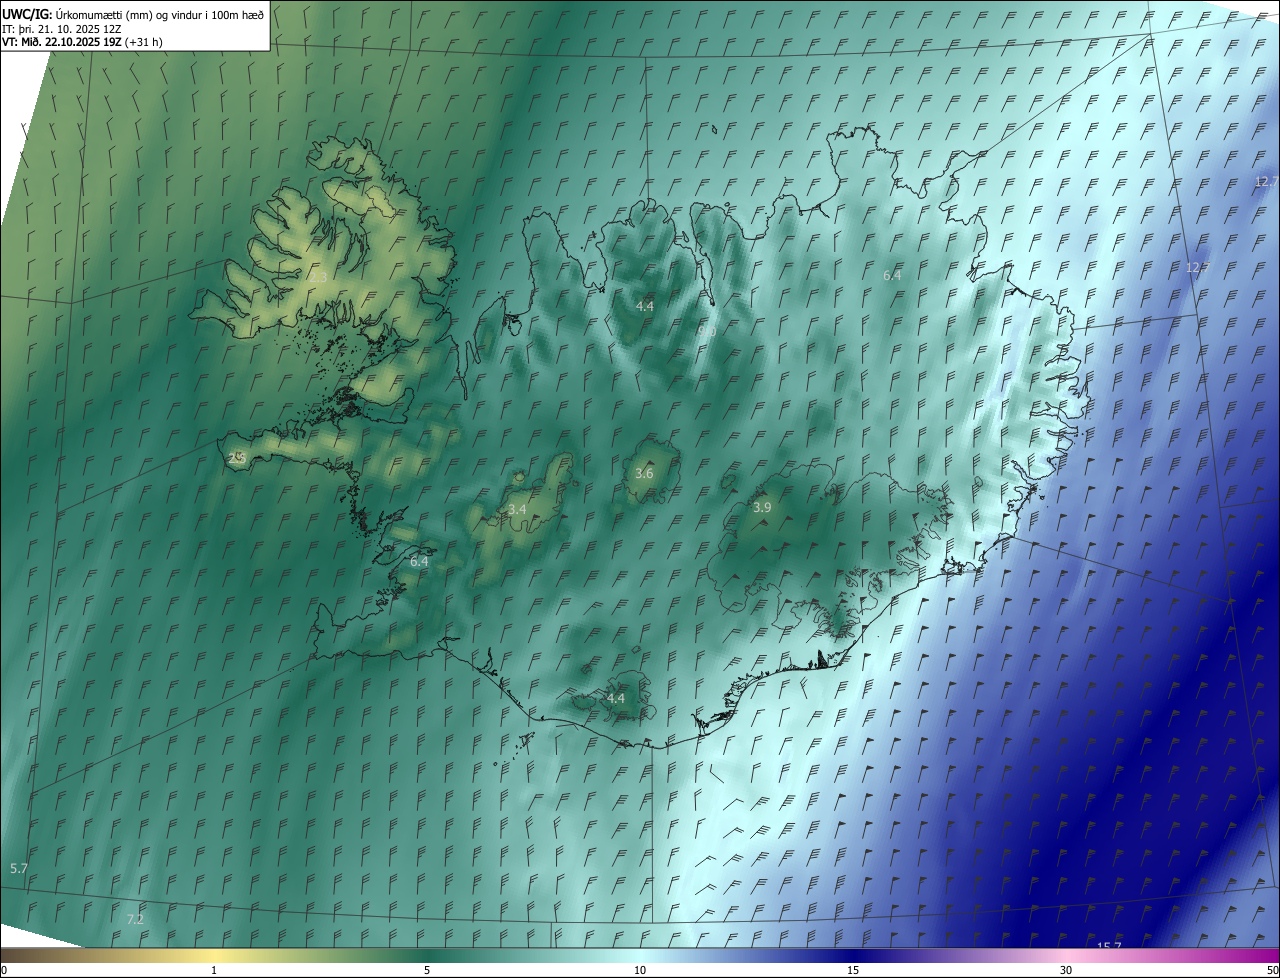
Task: Click the "10" tick on the color scale
Action: 640,970
